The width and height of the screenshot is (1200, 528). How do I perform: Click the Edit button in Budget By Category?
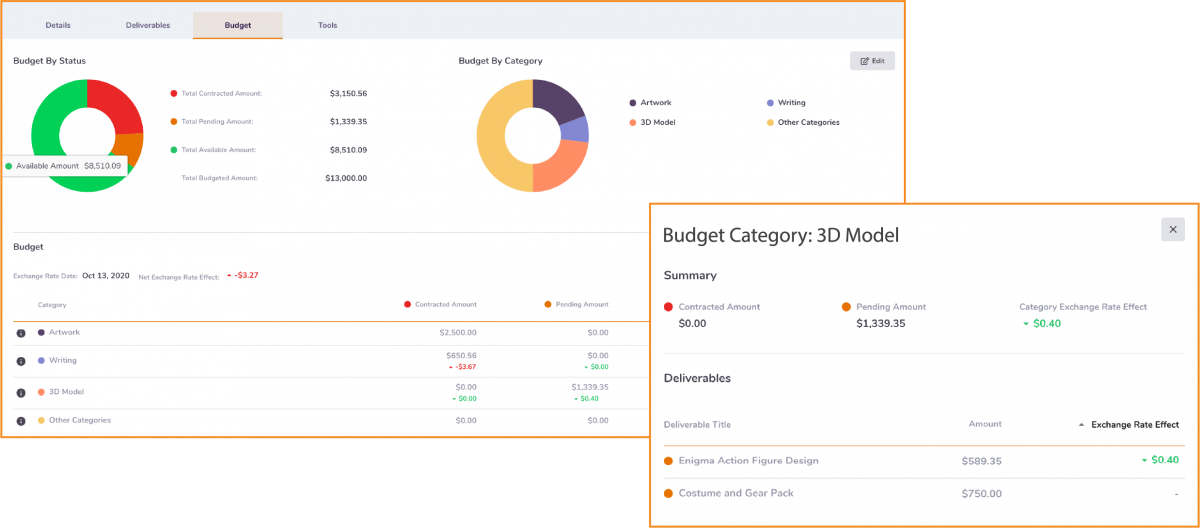[x=872, y=61]
